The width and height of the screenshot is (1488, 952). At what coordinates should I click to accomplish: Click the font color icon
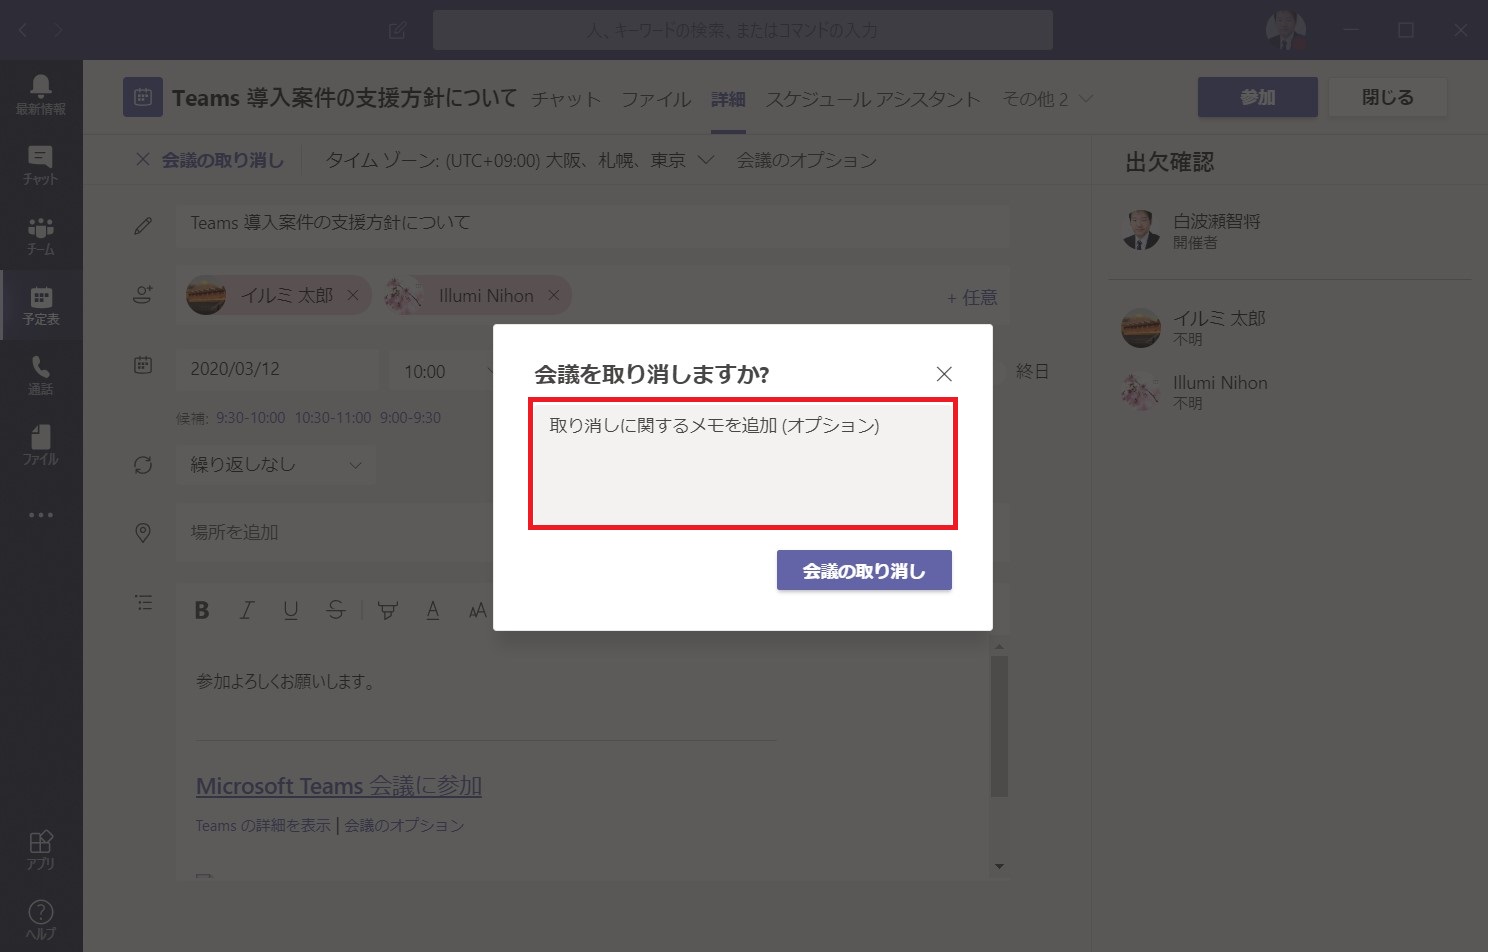433,610
